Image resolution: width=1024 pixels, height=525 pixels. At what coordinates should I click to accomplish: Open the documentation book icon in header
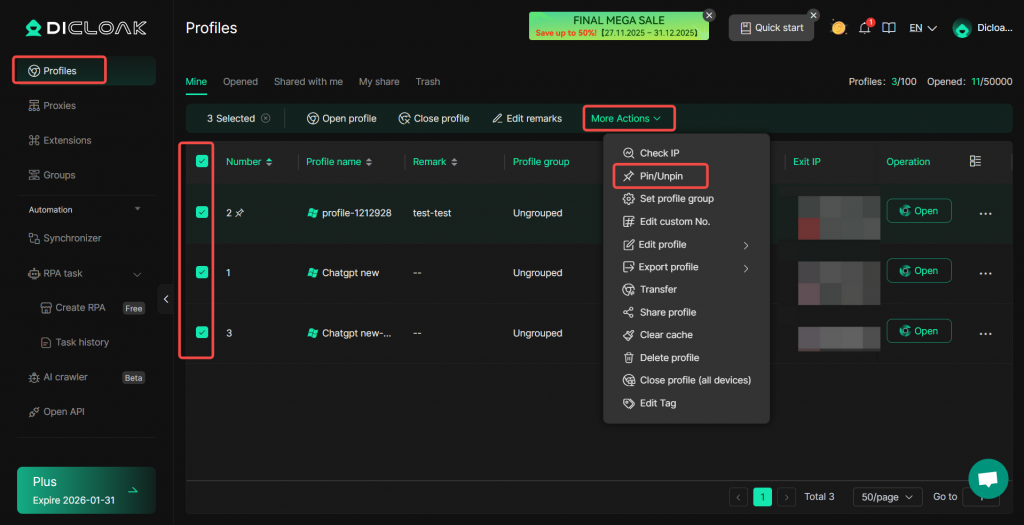889,28
